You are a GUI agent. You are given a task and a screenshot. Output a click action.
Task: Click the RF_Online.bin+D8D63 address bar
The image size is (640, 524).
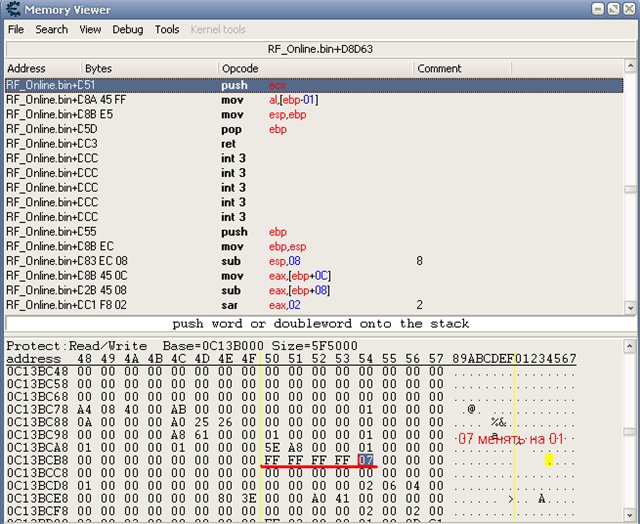320,49
